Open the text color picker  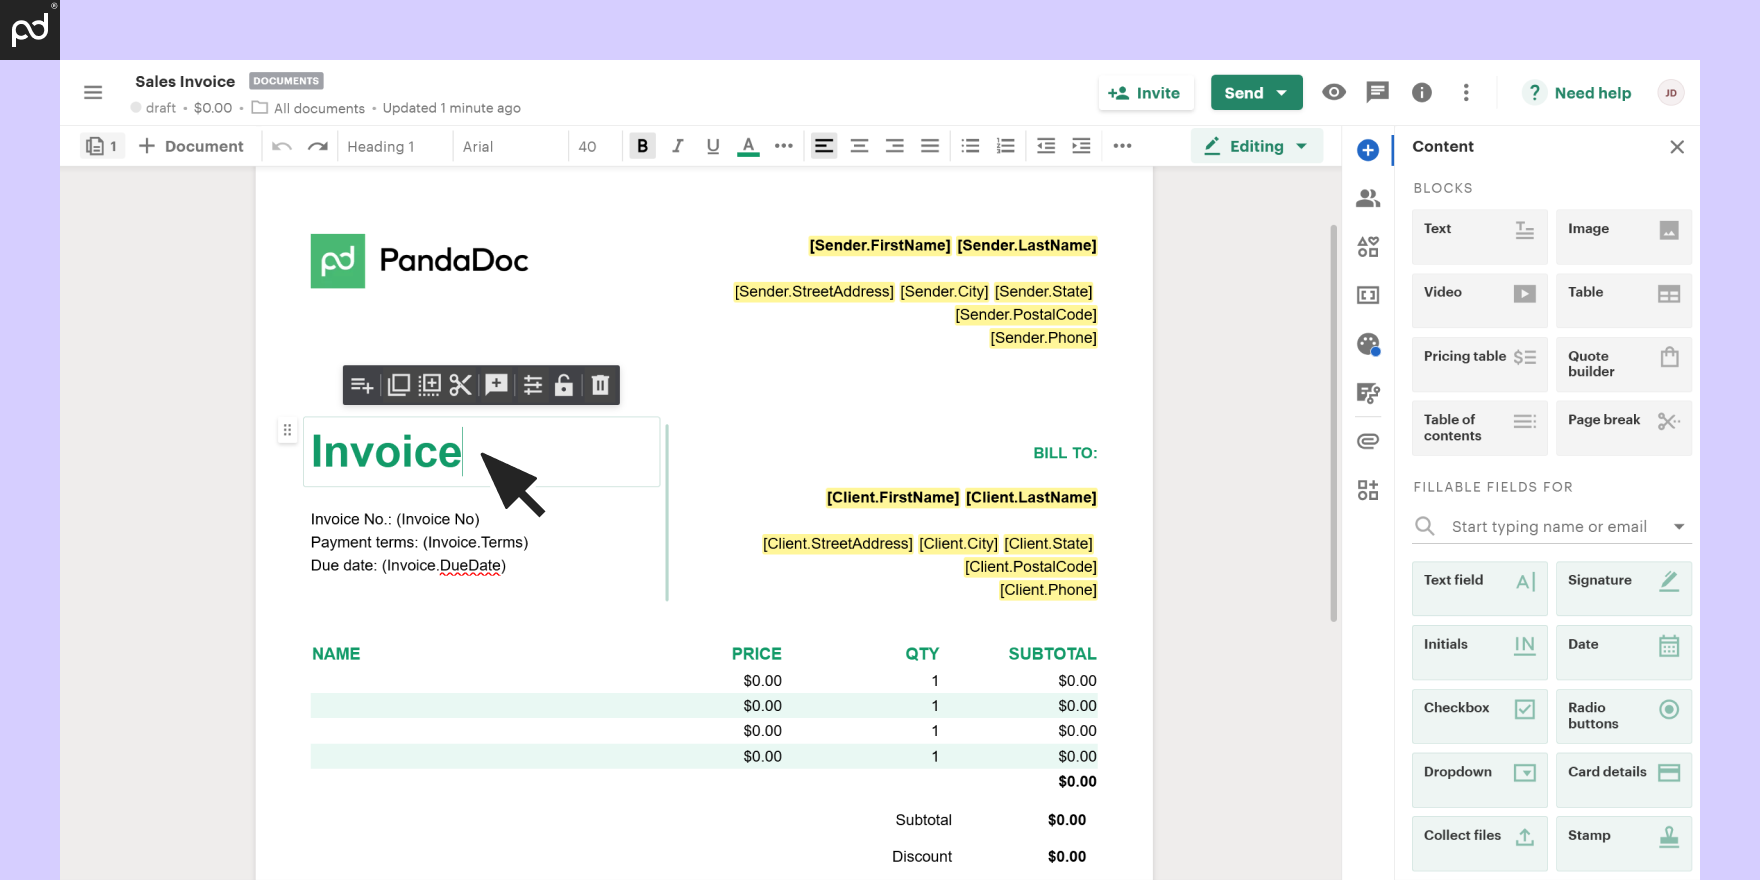pyautogui.click(x=748, y=146)
